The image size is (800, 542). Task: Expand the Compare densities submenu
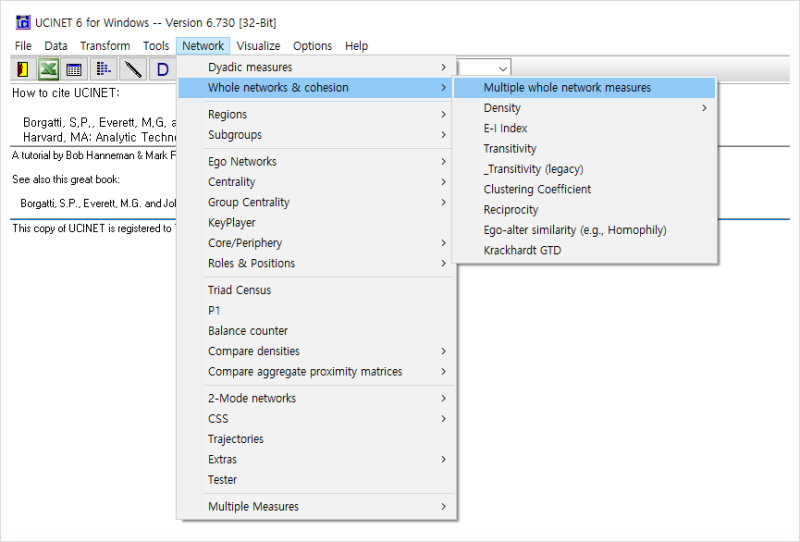click(x=316, y=351)
